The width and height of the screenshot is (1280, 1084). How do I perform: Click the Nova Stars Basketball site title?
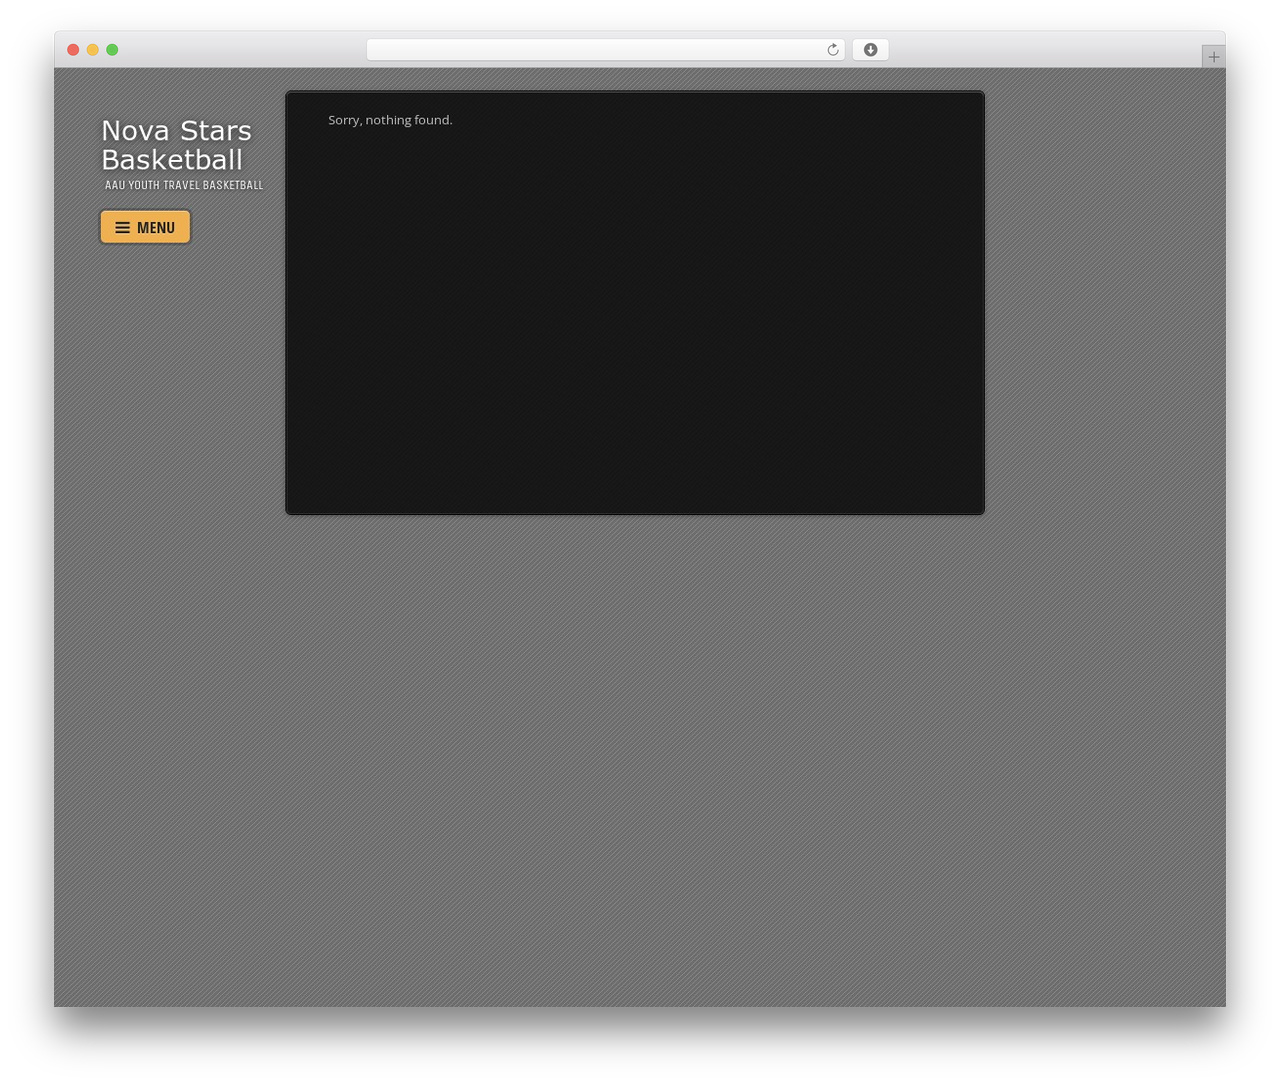click(177, 145)
